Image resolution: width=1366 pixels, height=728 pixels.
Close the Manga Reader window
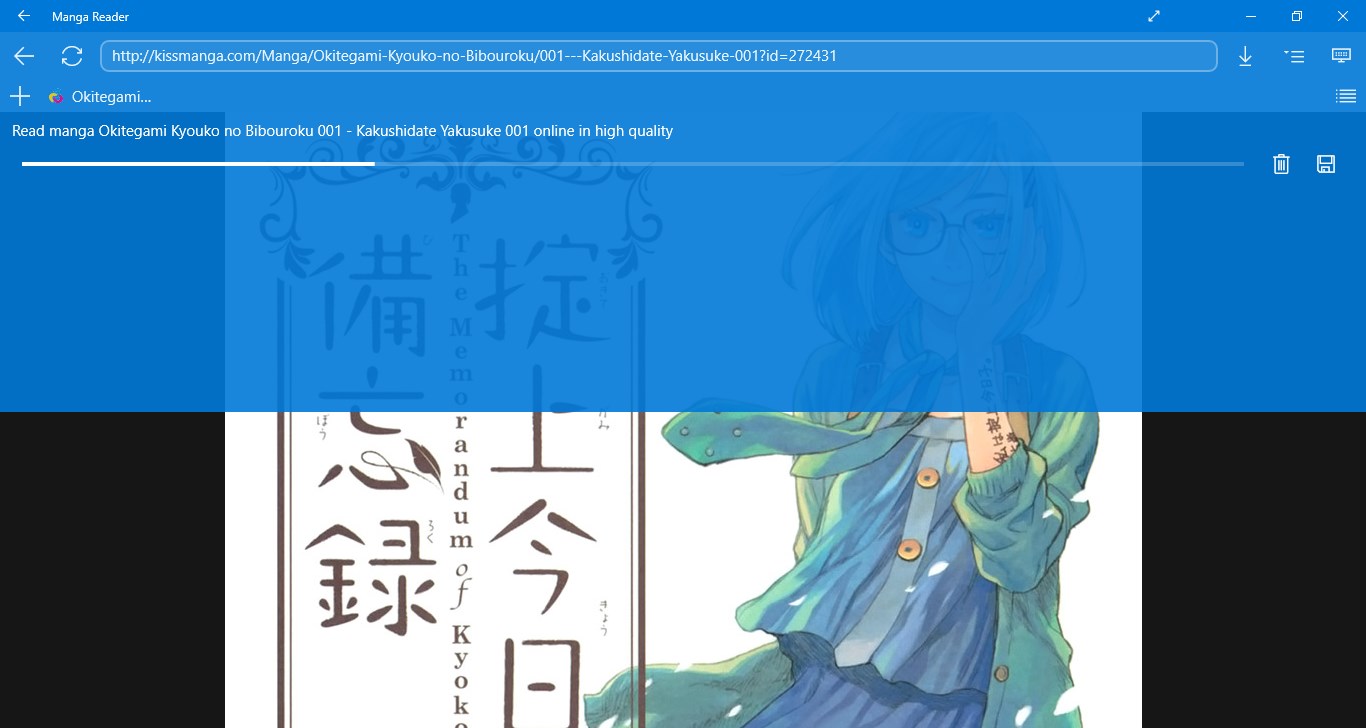point(1343,16)
